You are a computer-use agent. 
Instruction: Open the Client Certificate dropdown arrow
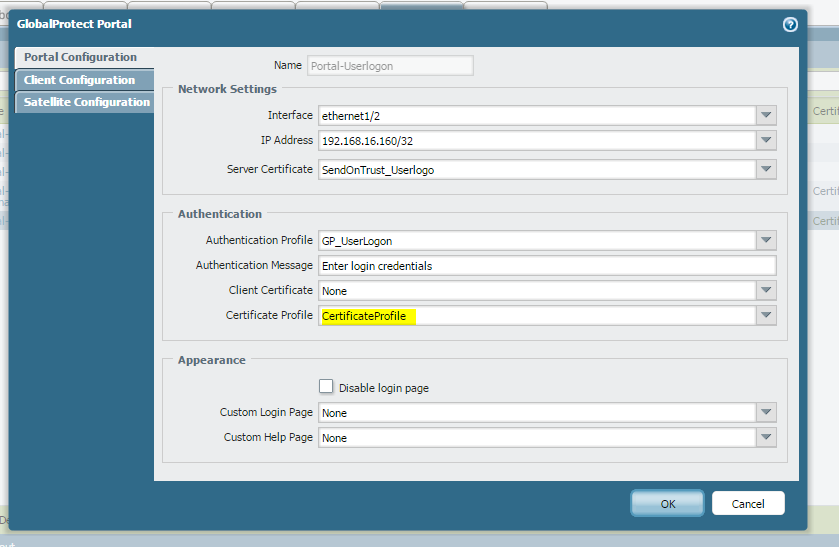coord(766,291)
